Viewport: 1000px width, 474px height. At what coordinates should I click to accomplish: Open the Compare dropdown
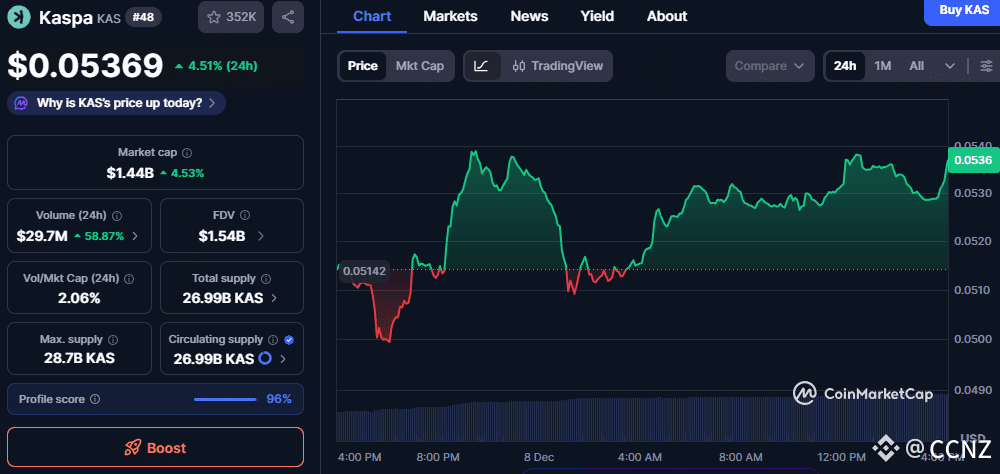tap(769, 66)
